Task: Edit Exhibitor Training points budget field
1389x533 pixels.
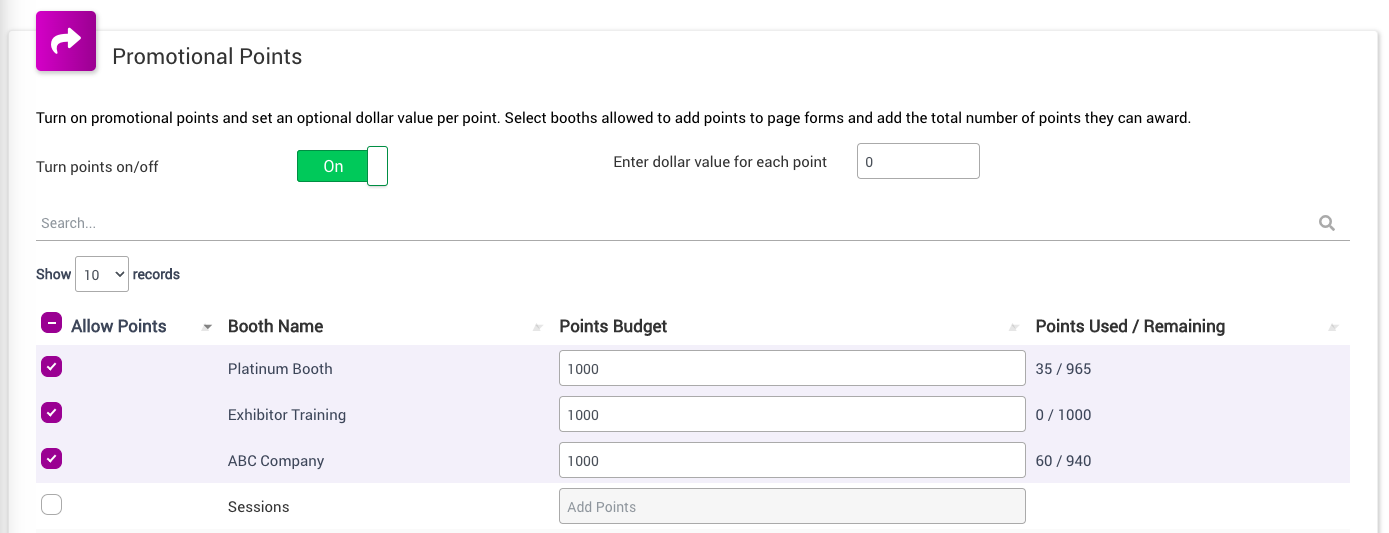Action: [x=792, y=414]
